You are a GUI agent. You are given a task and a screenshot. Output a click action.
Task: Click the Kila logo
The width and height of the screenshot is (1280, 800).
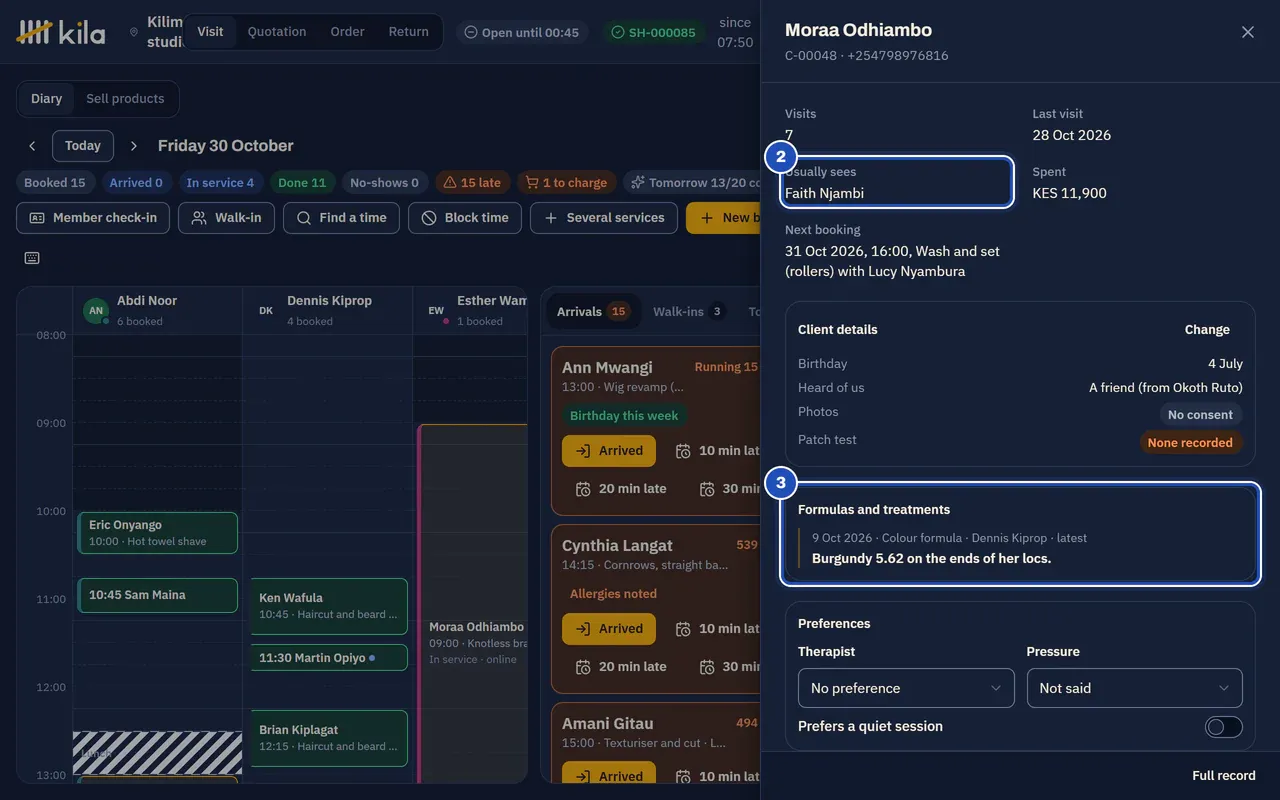61,32
